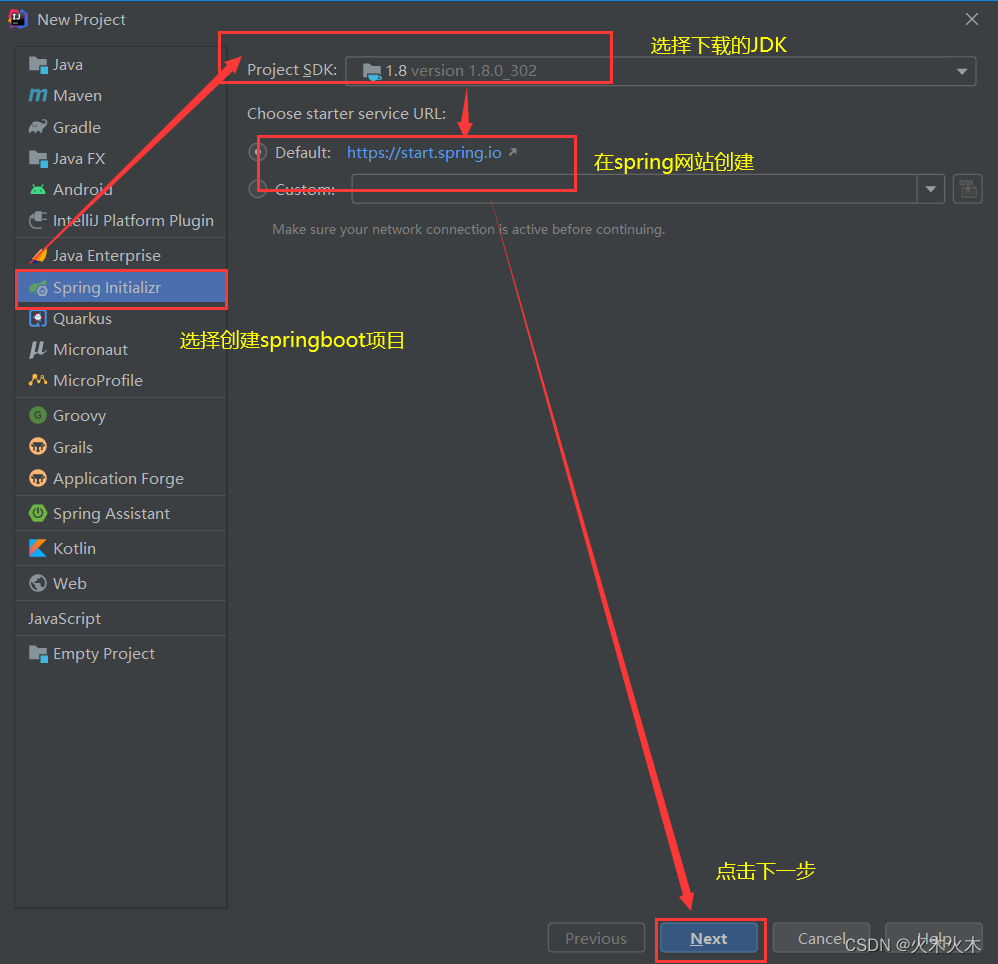Open the https://start.spring.io link

coord(424,153)
